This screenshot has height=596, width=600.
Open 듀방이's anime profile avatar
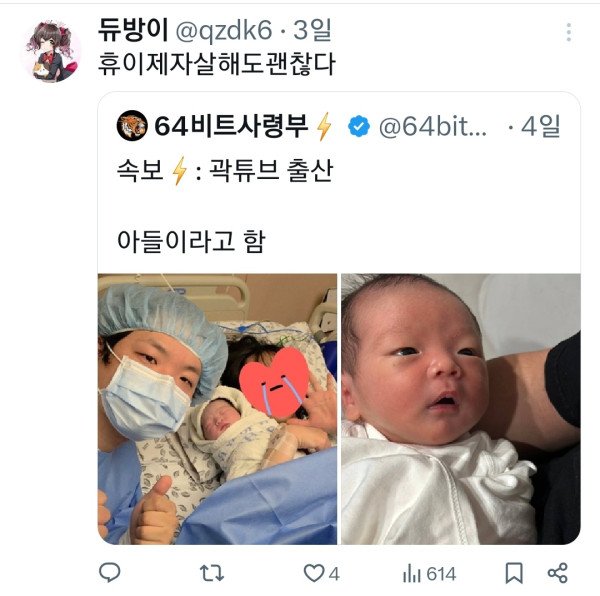52,50
